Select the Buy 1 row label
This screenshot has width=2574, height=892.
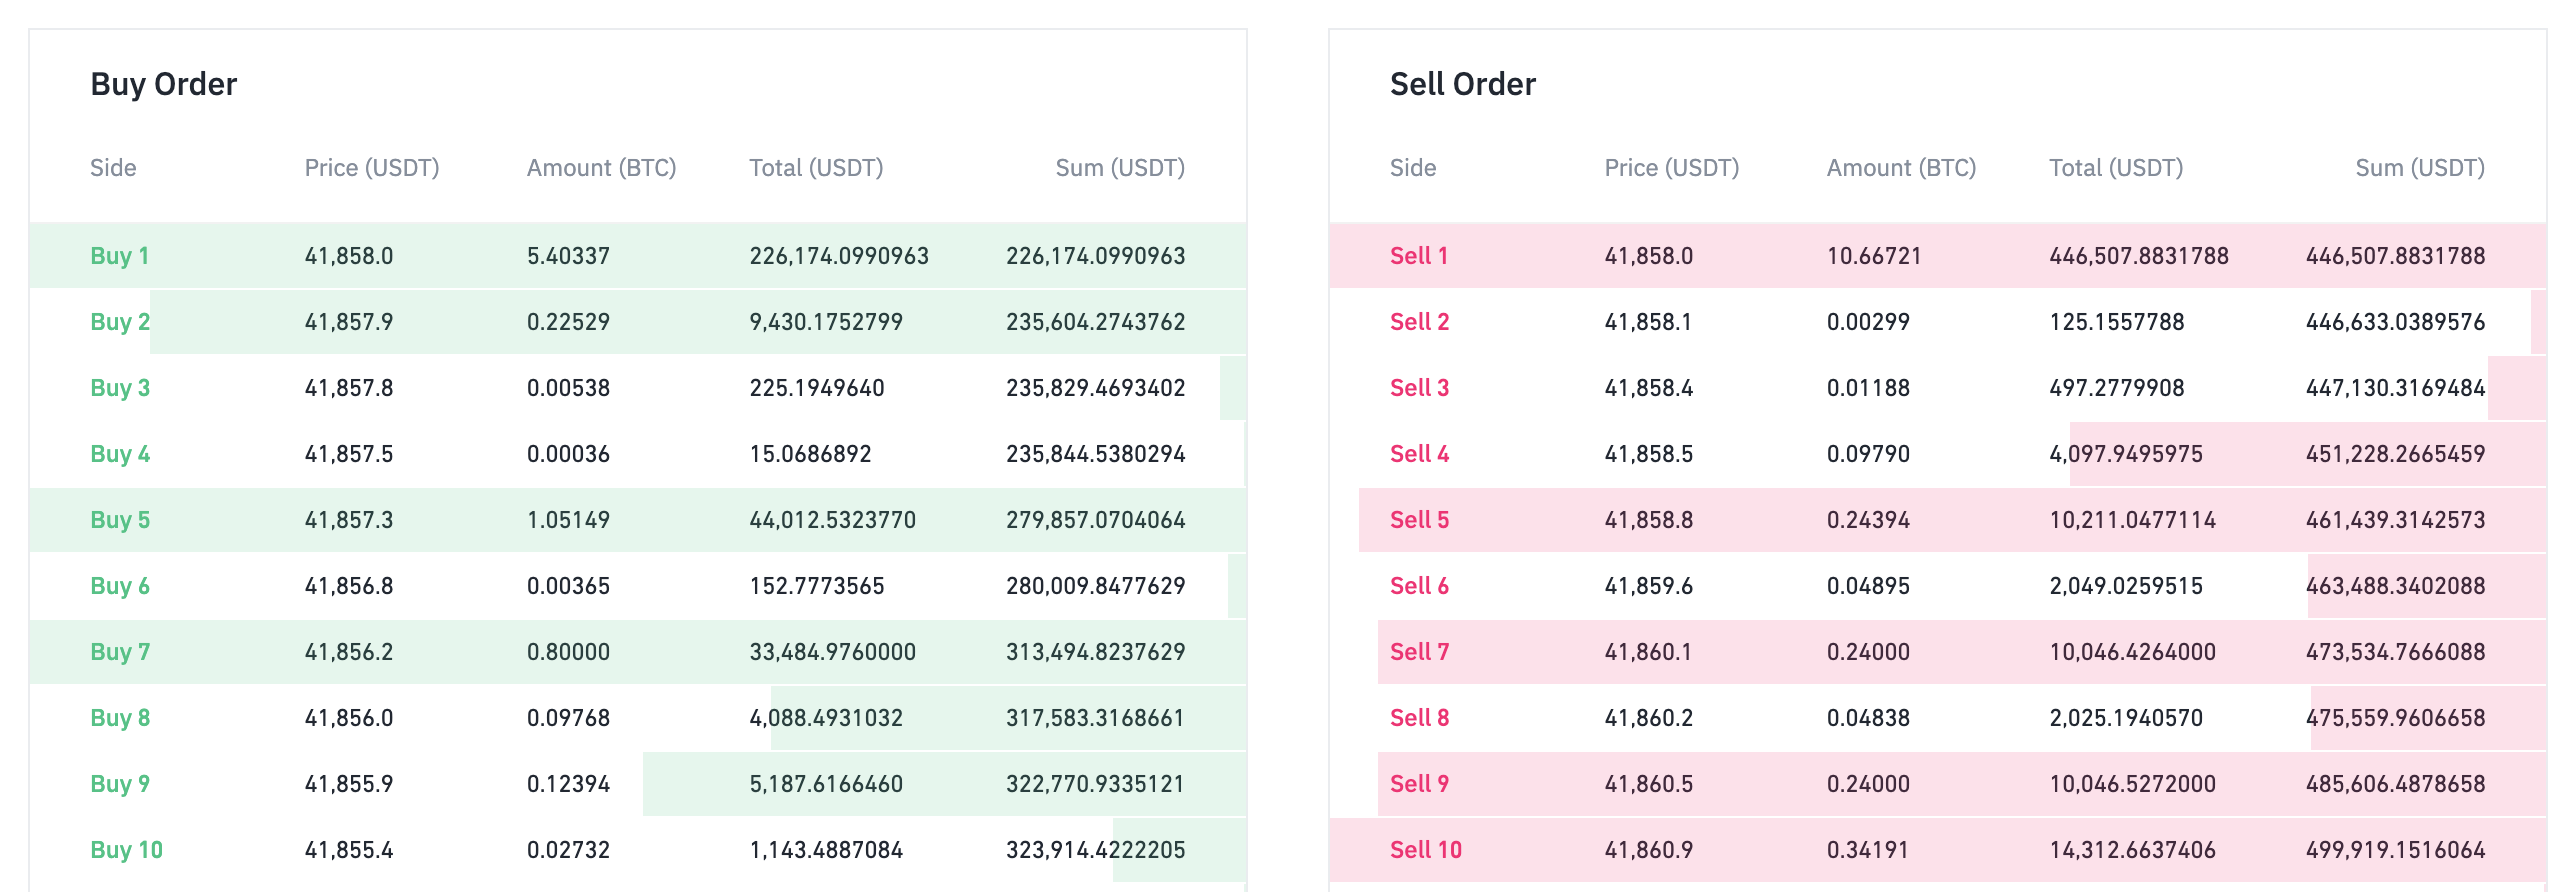[119, 256]
